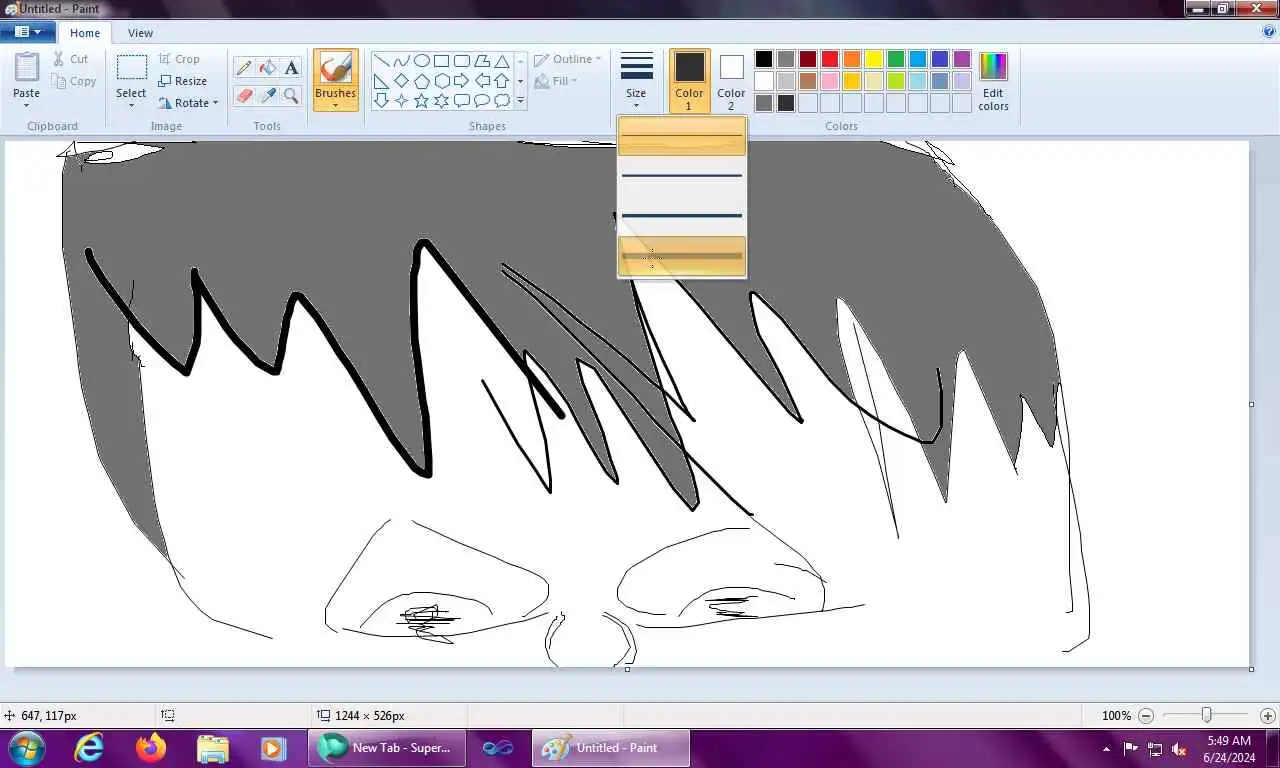Click the Rectangular selection icon
This screenshot has width=1280, height=768.
131,68
